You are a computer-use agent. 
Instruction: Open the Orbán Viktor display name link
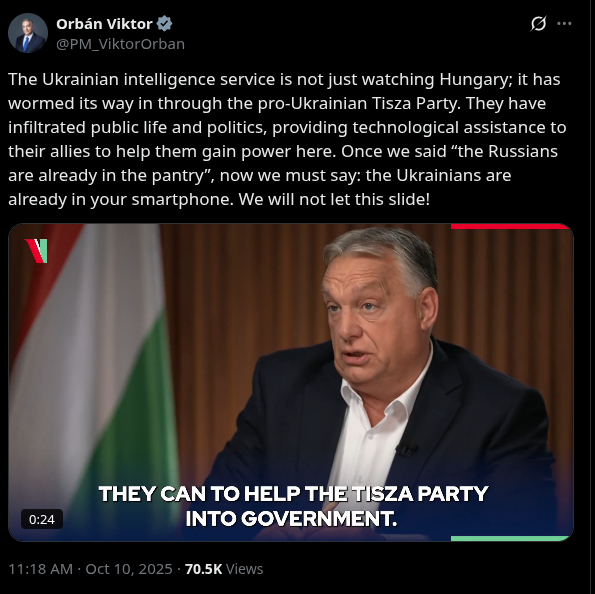coord(104,24)
